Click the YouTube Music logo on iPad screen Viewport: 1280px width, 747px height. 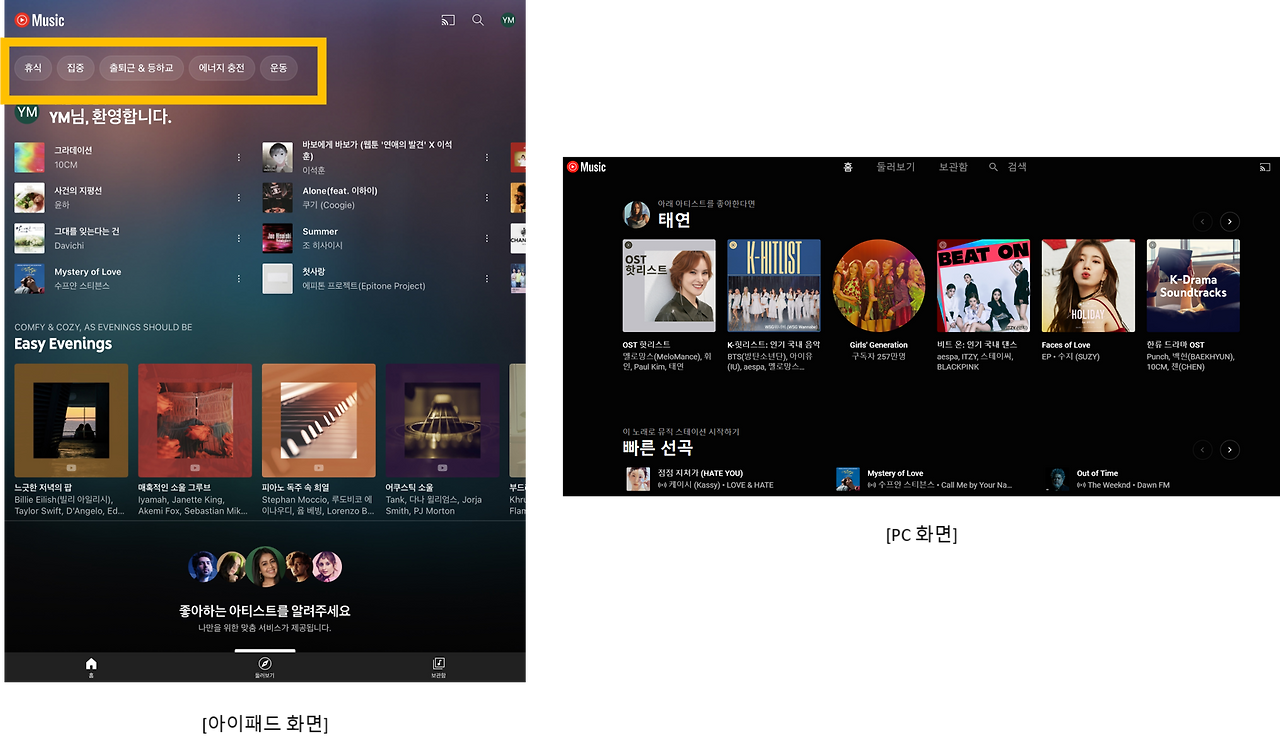(40, 20)
